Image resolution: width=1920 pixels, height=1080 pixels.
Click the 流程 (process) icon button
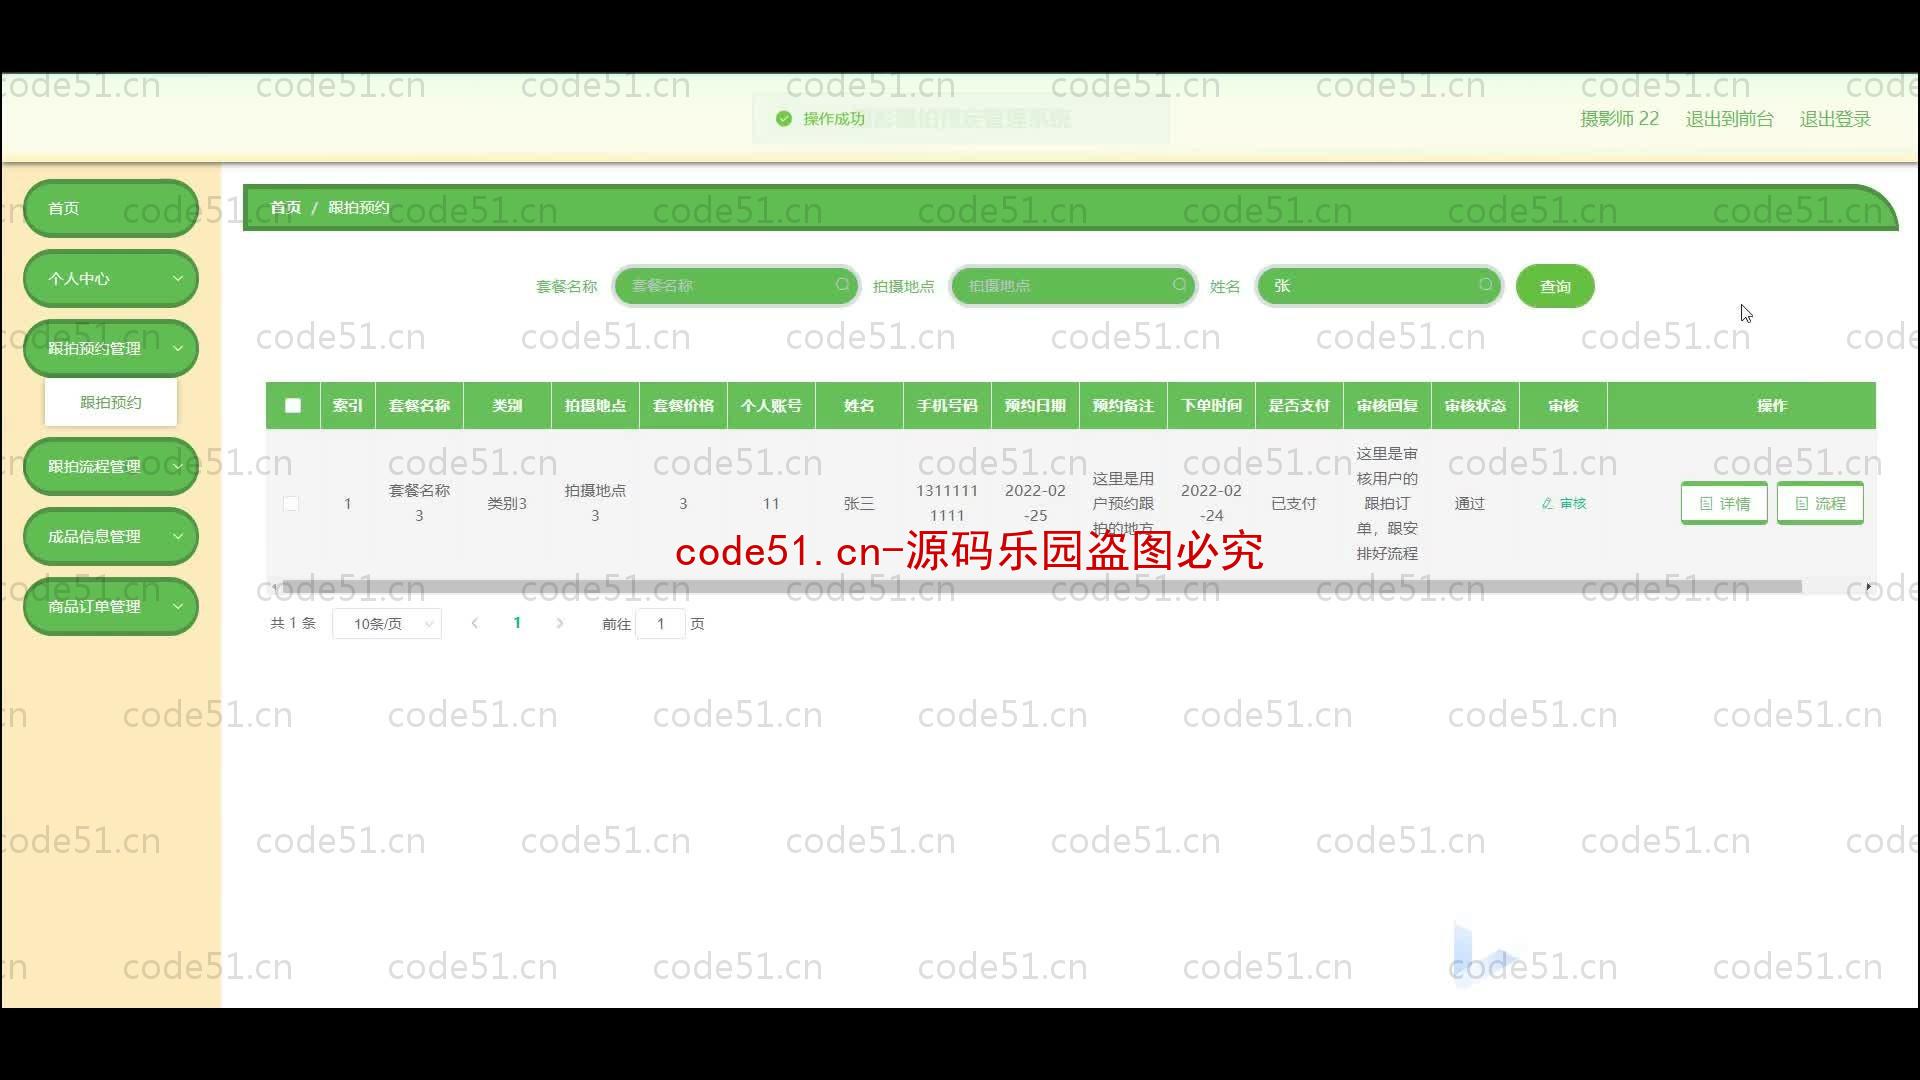click(x=1820, y=502)
